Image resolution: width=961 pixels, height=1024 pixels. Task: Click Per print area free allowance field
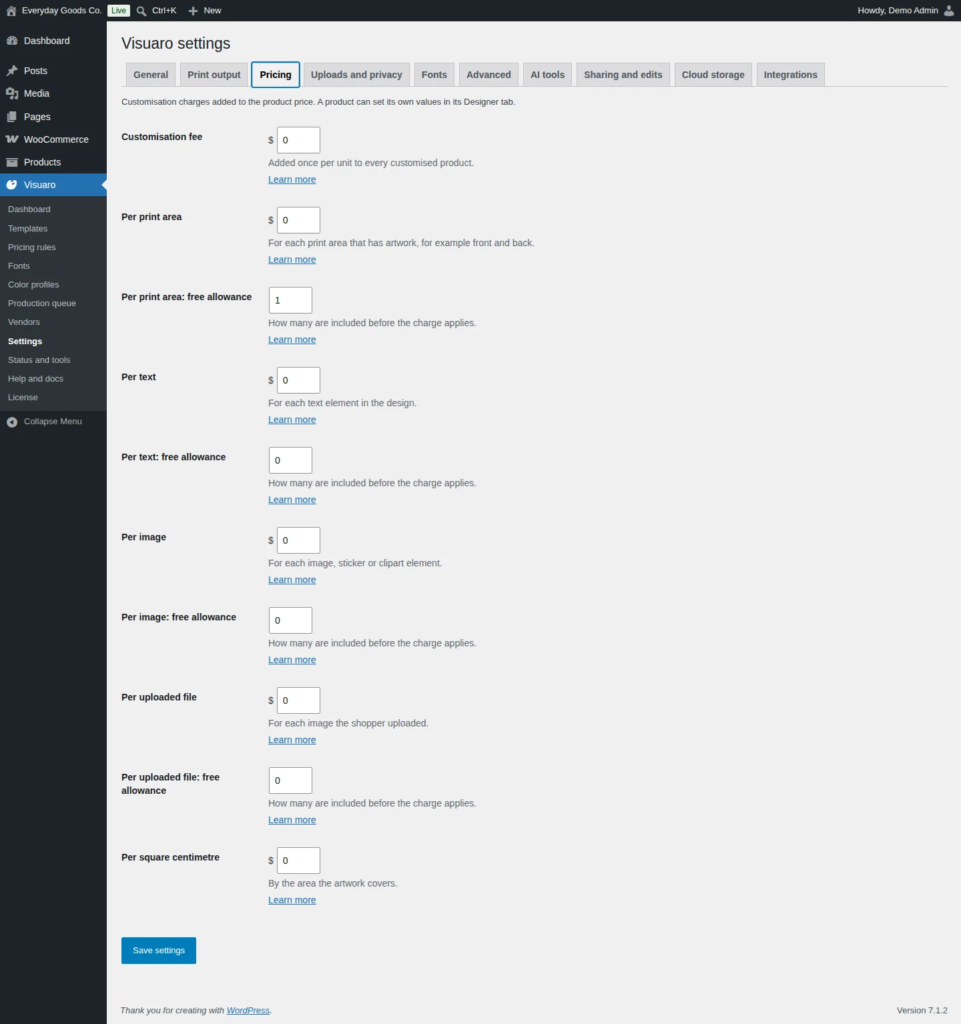(x=291, y=300)
